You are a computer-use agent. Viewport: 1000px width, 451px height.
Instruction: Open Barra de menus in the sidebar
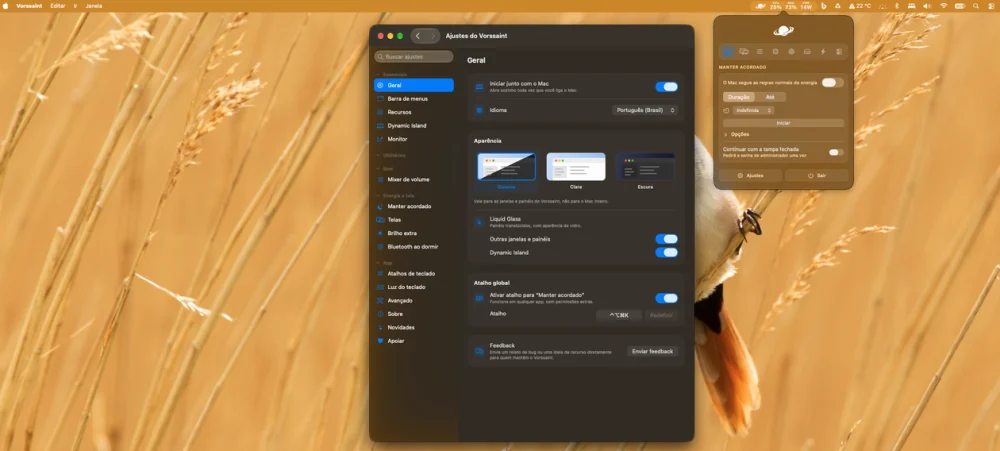pyautogui.click(x=414, y=99)
